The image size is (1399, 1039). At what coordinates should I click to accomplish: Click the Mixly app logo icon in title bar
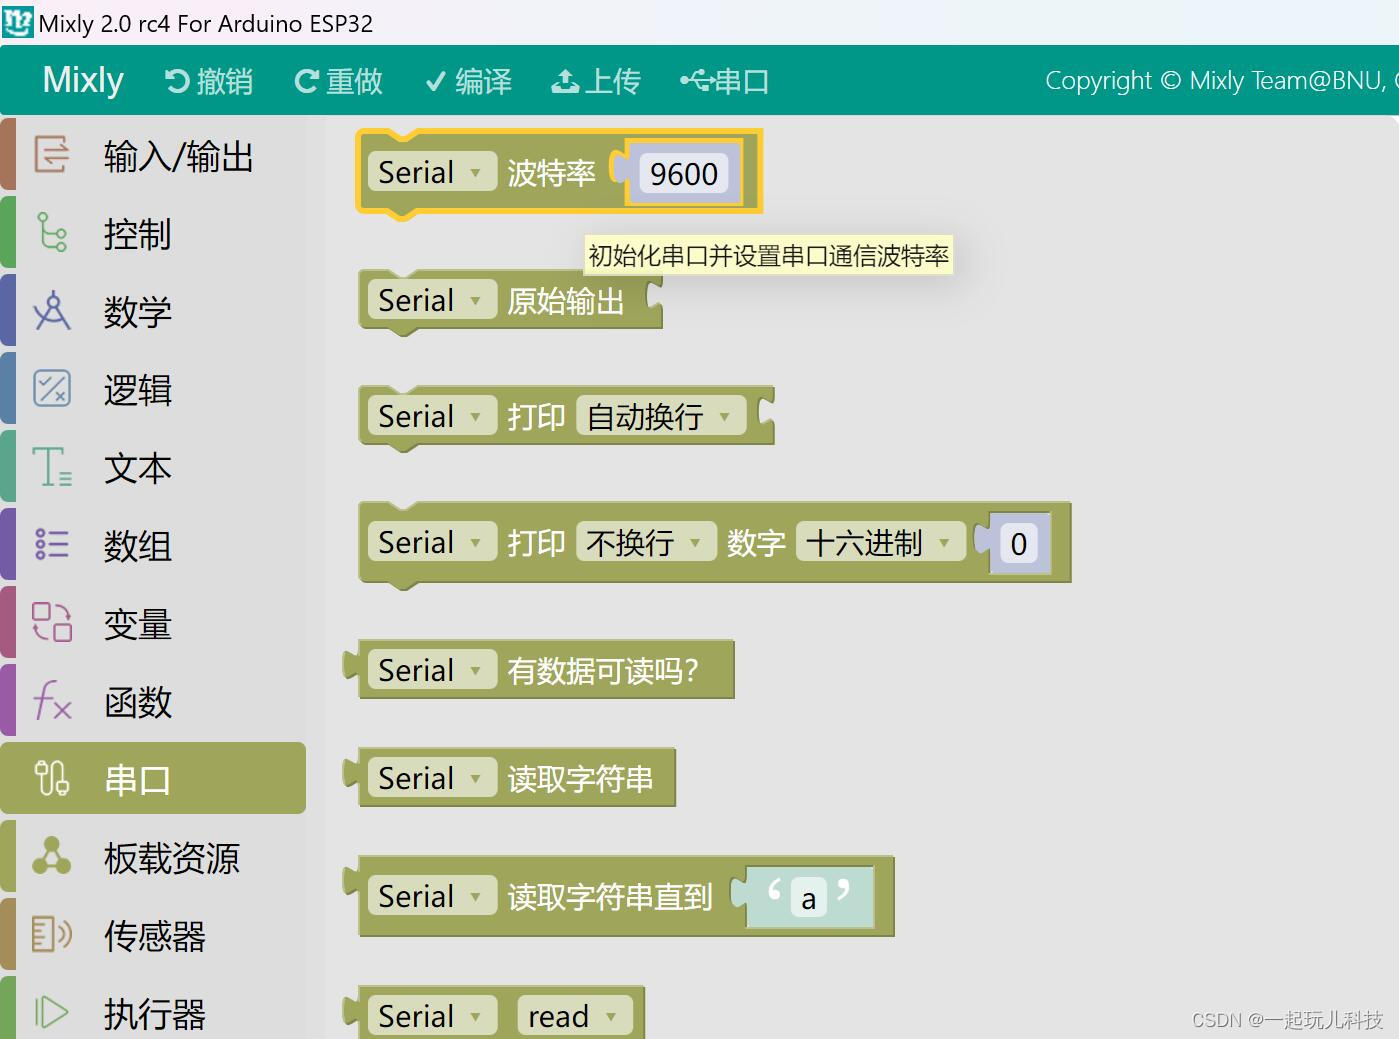[x=18, y=22]
